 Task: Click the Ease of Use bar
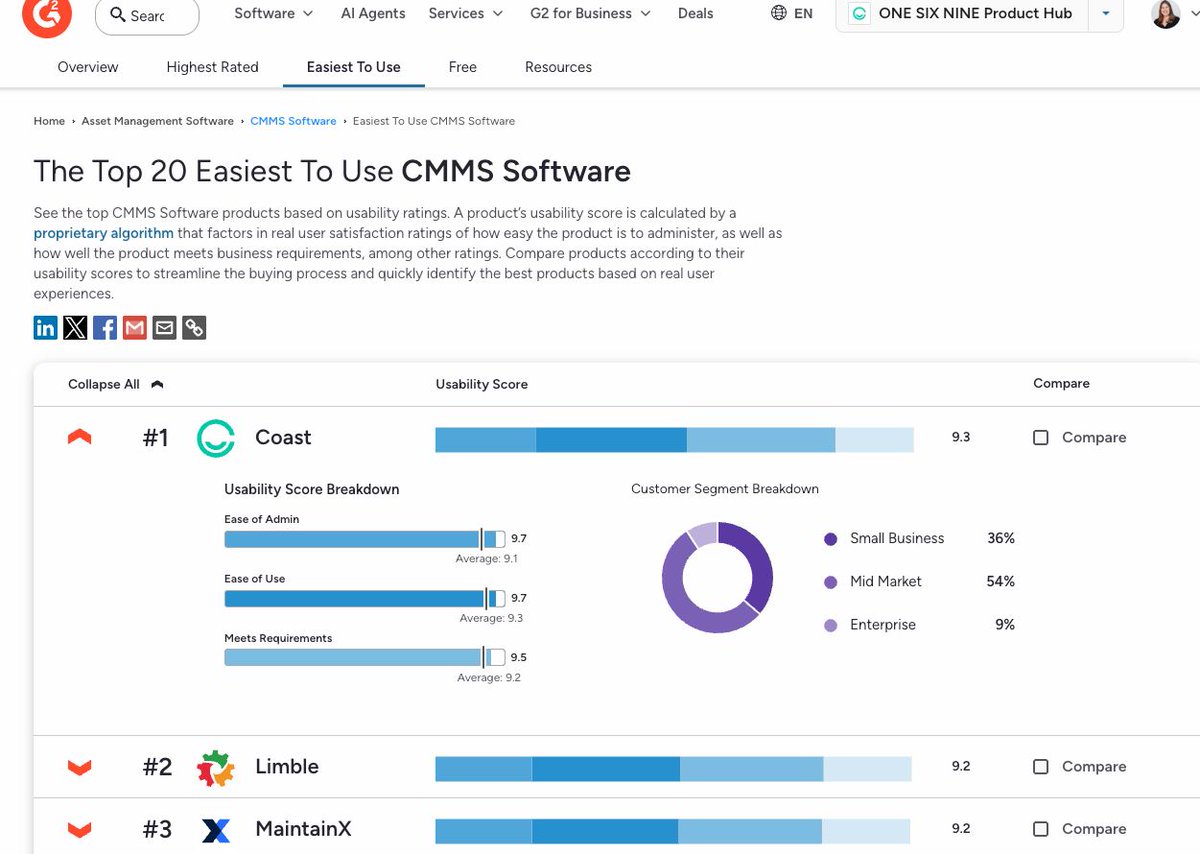click(365, 599)
